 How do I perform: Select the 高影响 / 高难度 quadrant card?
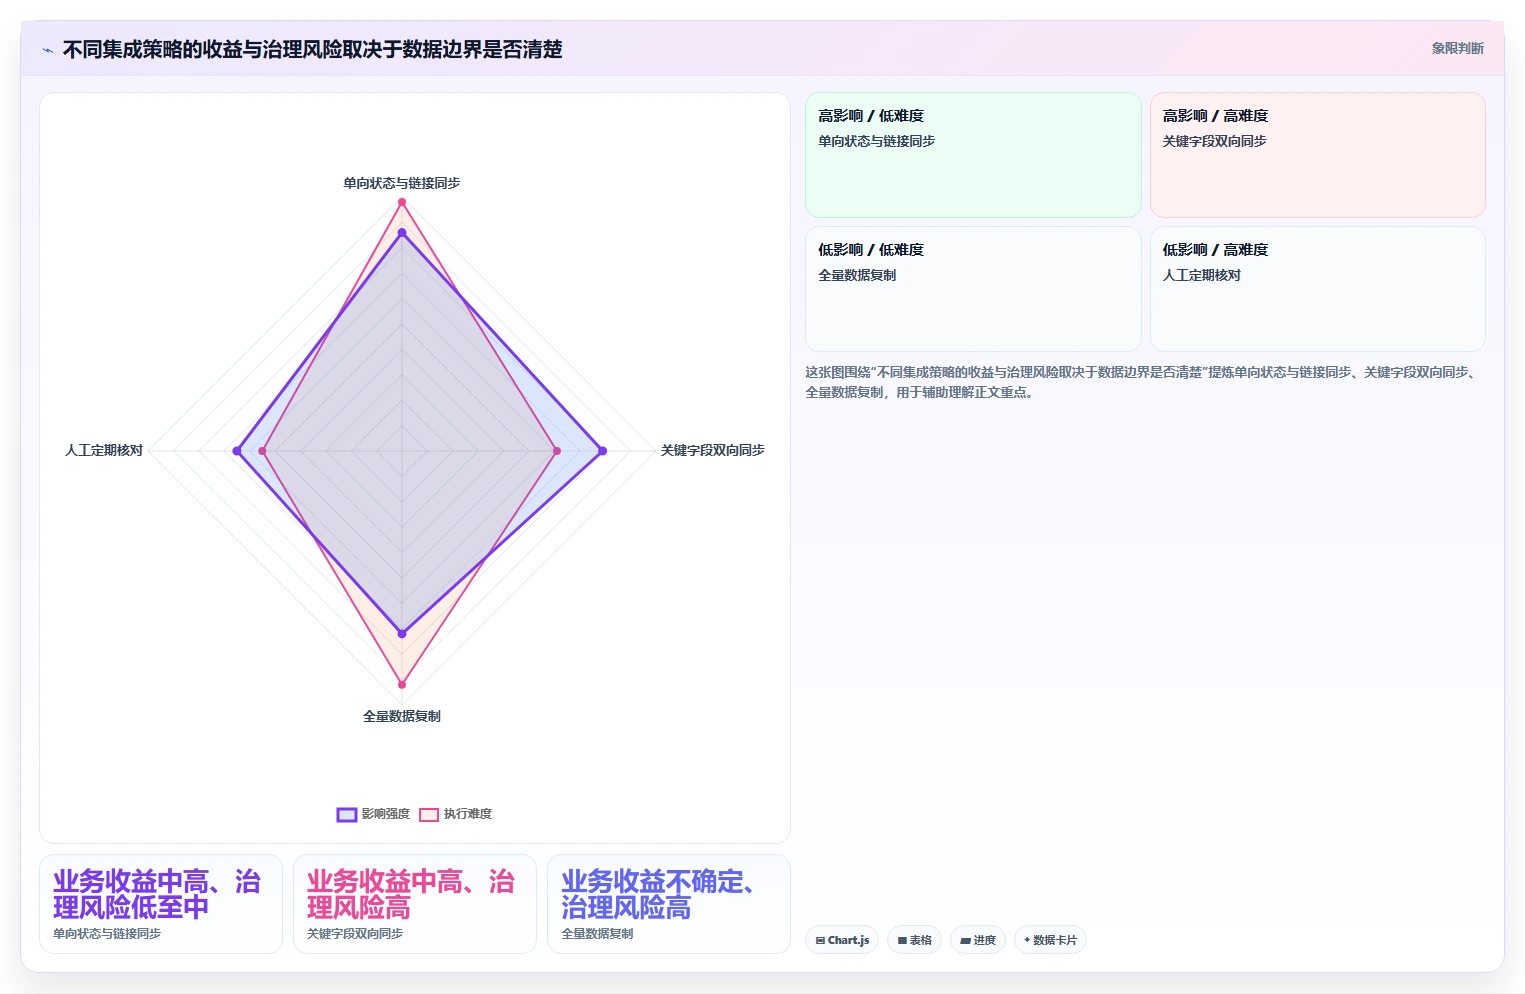coord(1317,155)
